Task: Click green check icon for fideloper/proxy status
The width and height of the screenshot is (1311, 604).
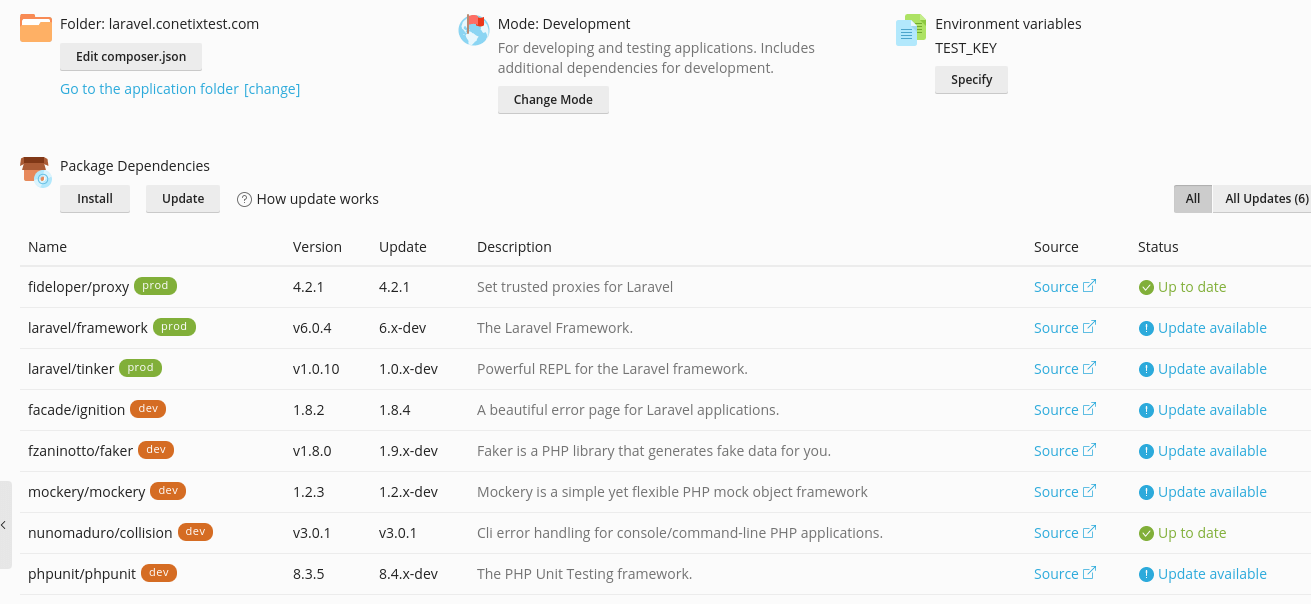Action: tap(1146, 287)
